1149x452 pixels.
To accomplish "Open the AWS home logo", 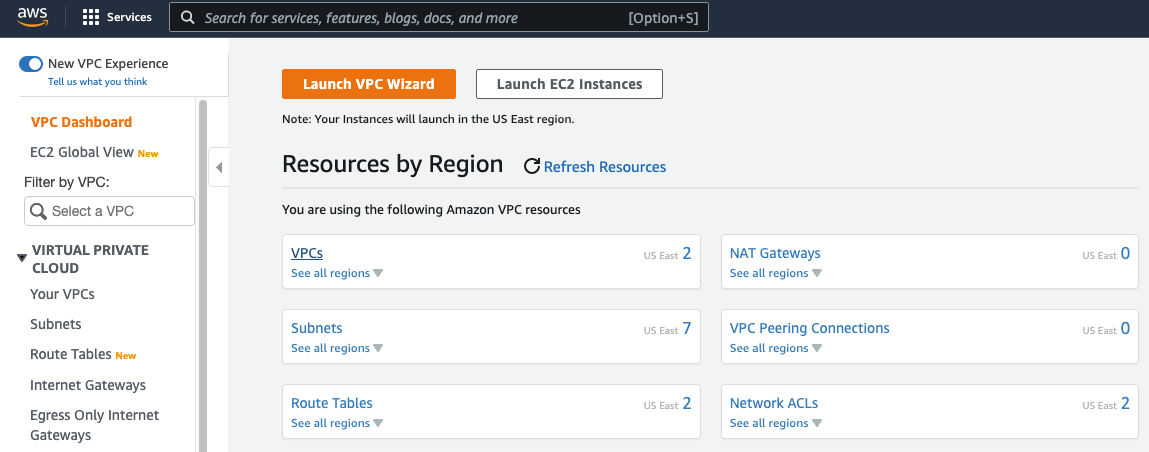I will [x=32, y=16].
